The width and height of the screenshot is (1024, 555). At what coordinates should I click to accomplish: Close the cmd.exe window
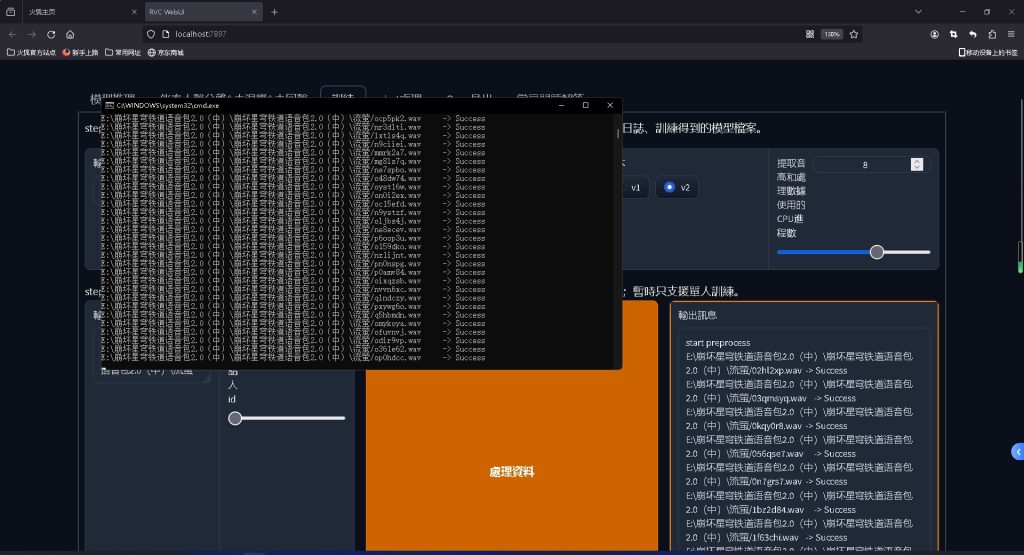pos(610,105)
